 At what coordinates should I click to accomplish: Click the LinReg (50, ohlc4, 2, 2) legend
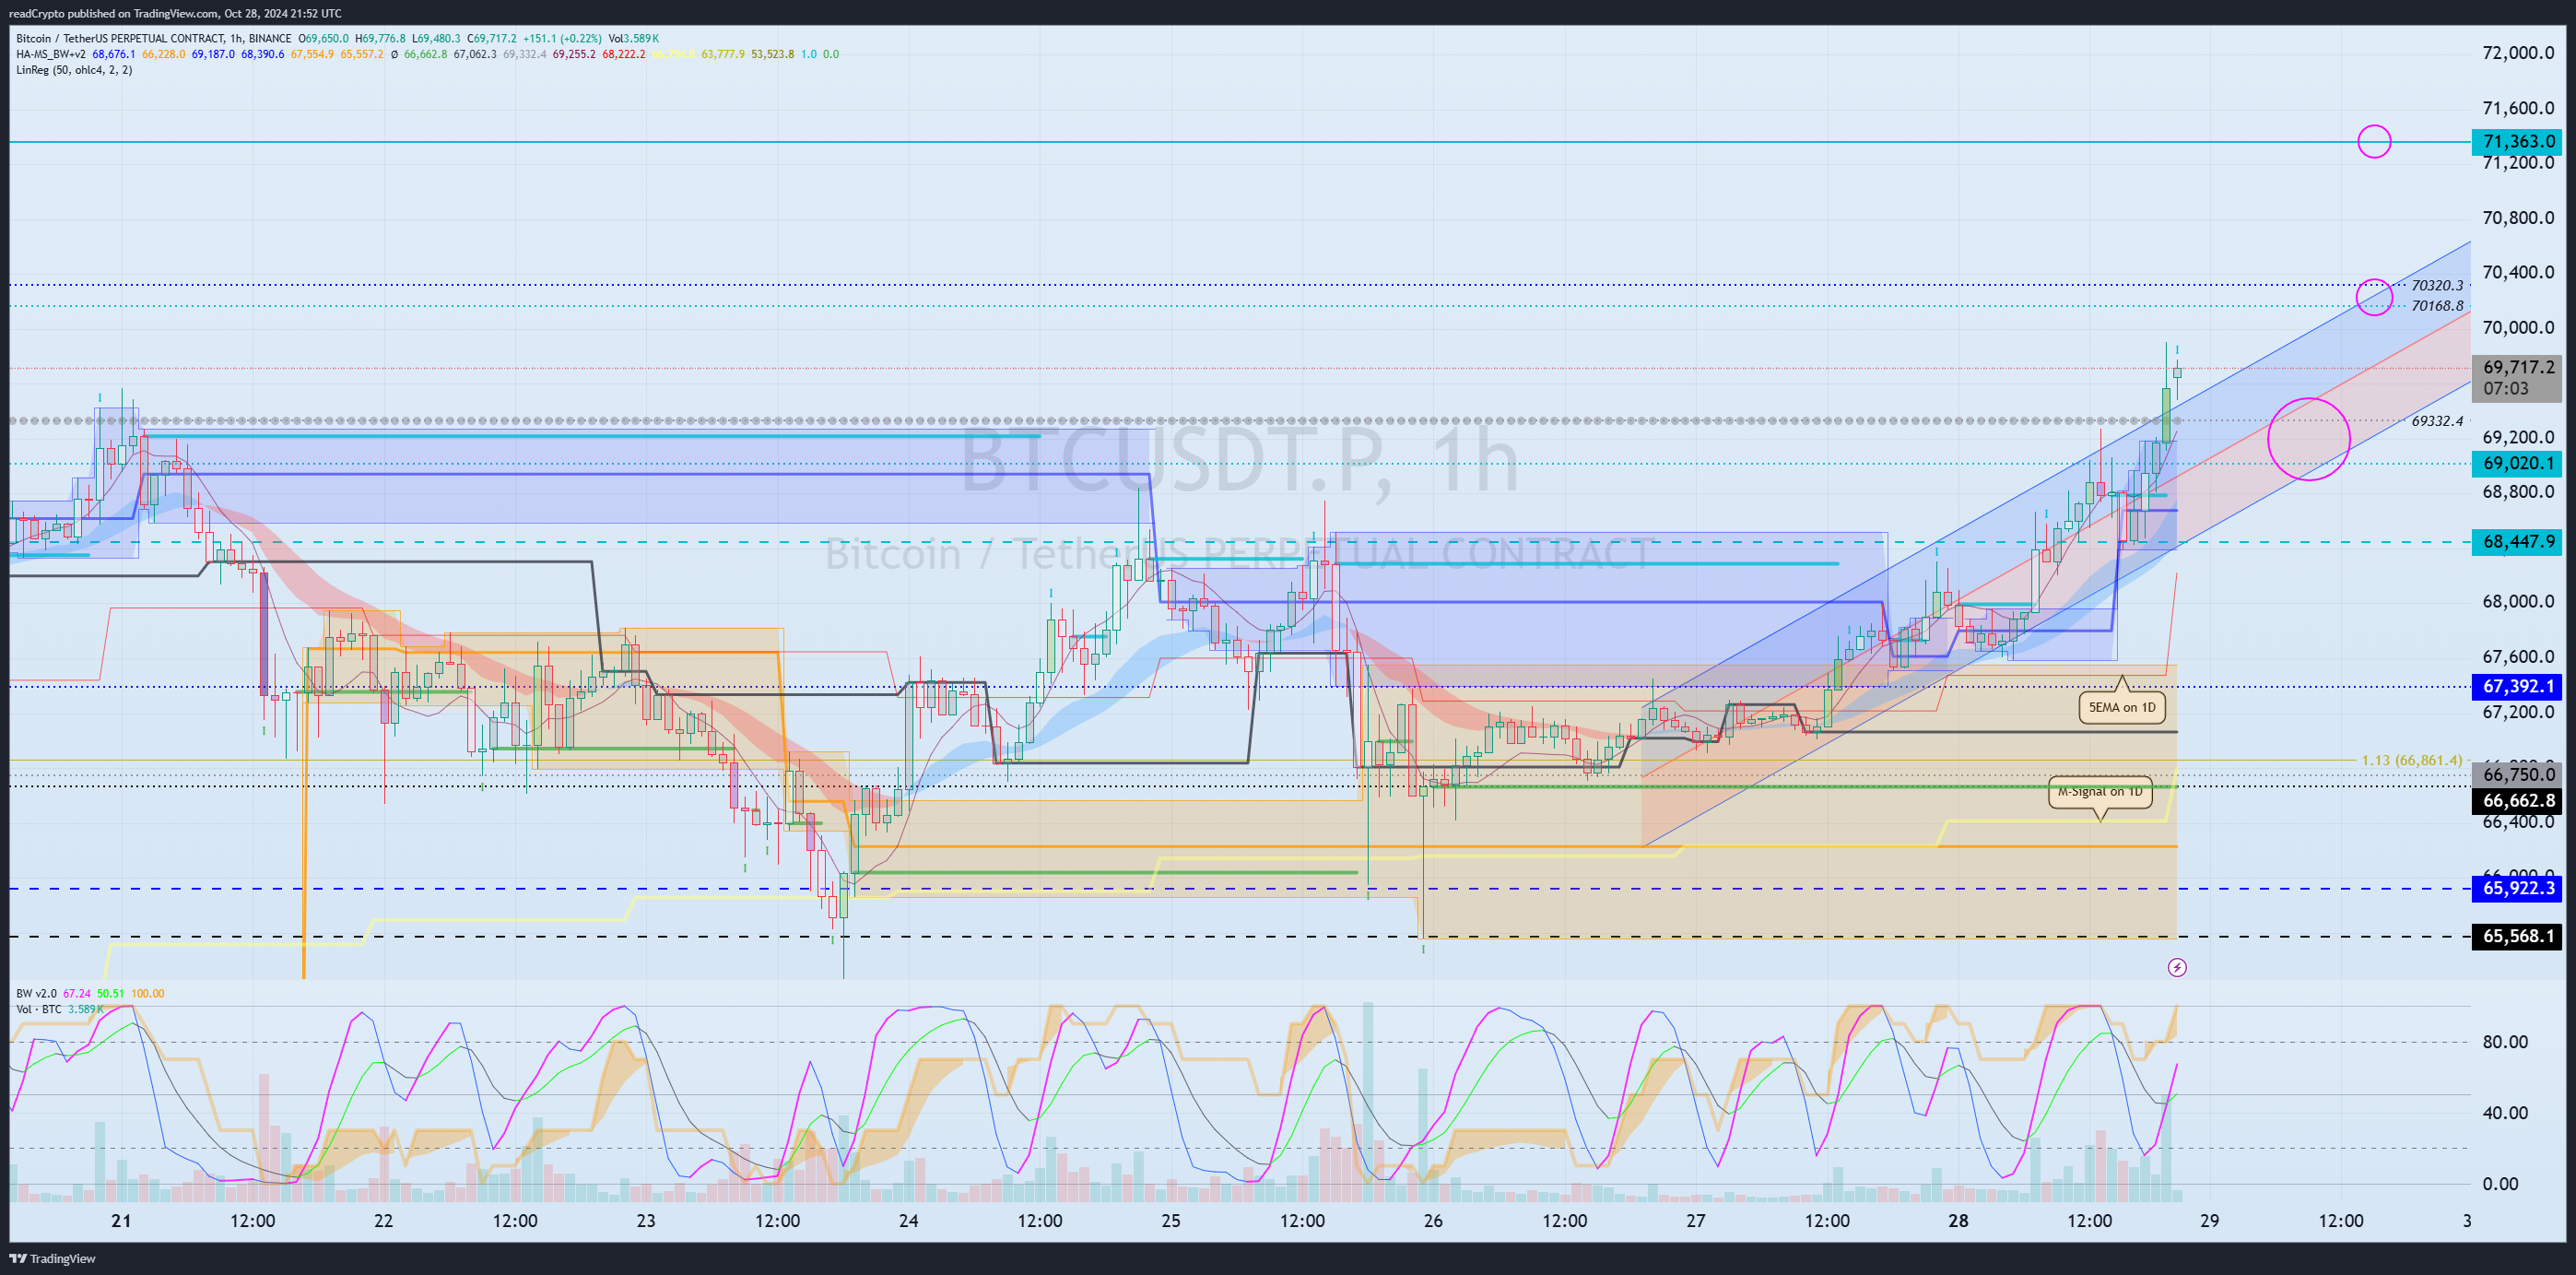[x=74, y=70]
